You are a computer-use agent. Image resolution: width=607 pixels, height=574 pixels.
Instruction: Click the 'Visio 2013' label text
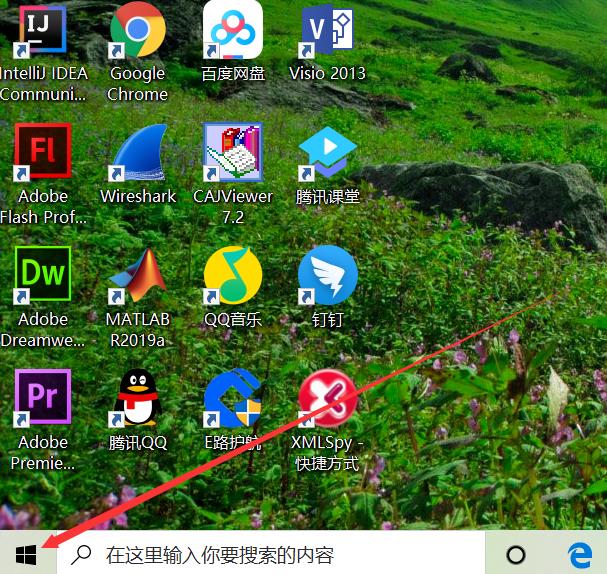(327, 73)
